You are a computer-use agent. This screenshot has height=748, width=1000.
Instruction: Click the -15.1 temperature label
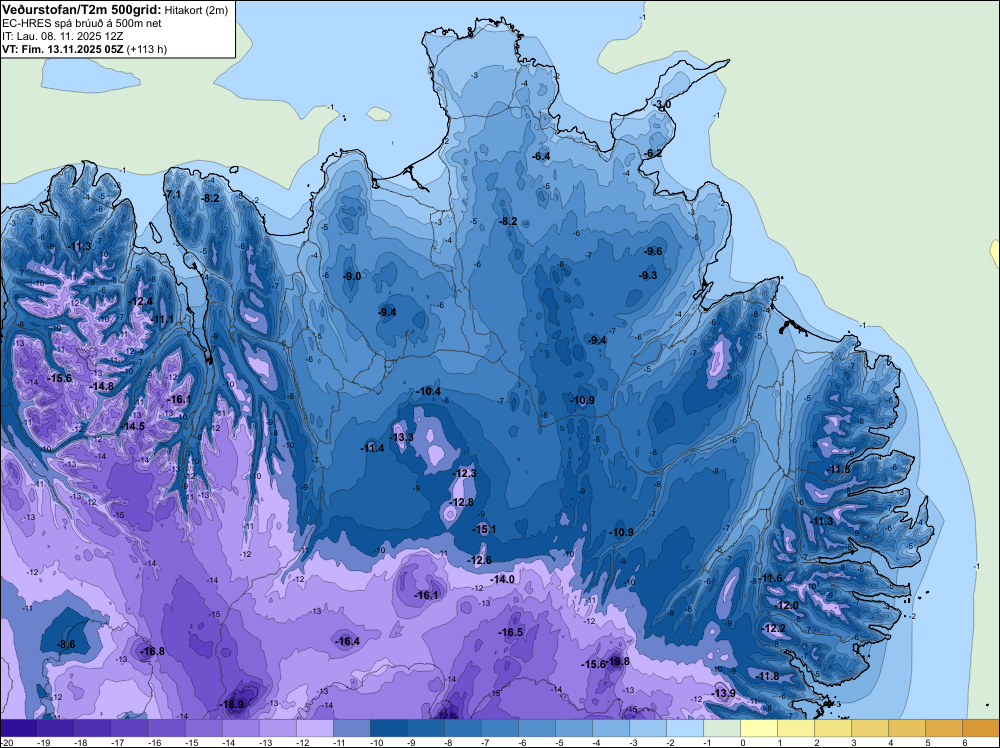click(x=484, y=529)
